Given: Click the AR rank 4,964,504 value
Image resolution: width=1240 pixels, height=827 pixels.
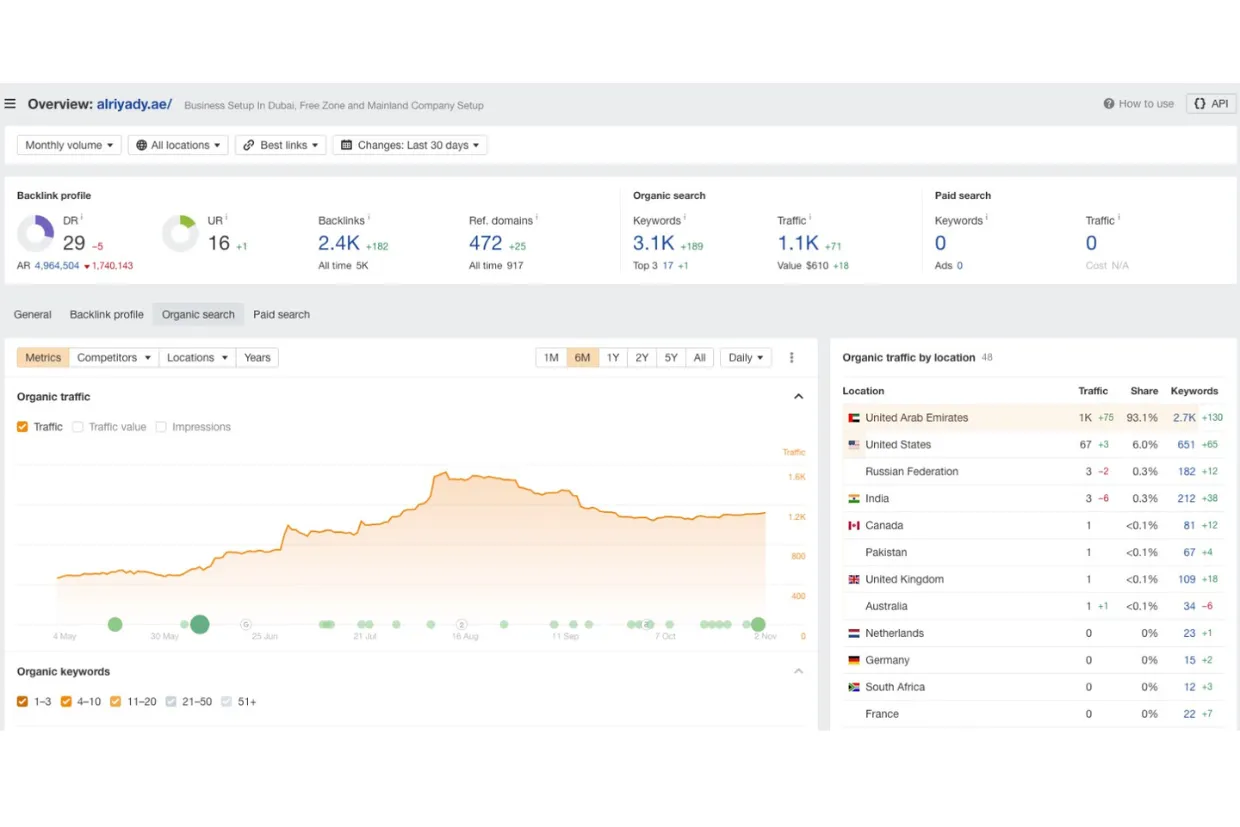Looking at the screenshot, I should [x=57, y=266].
